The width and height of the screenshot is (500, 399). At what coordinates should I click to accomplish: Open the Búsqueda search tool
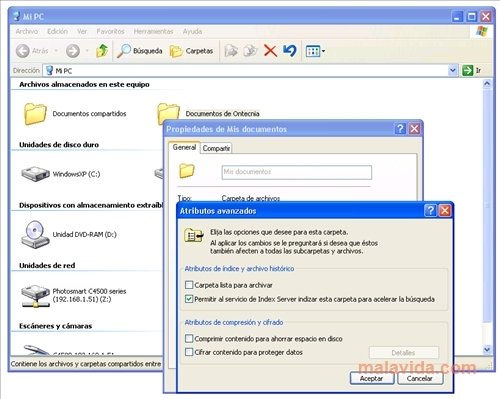click(x=140, y=51)
